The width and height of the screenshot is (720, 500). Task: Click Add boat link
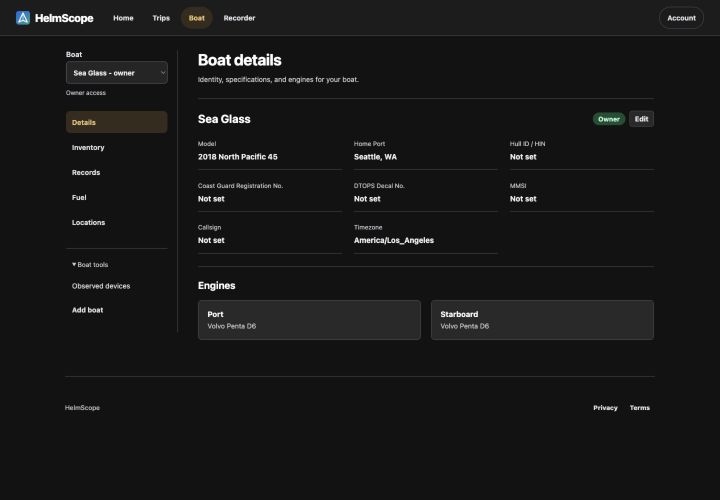(87, 310)
